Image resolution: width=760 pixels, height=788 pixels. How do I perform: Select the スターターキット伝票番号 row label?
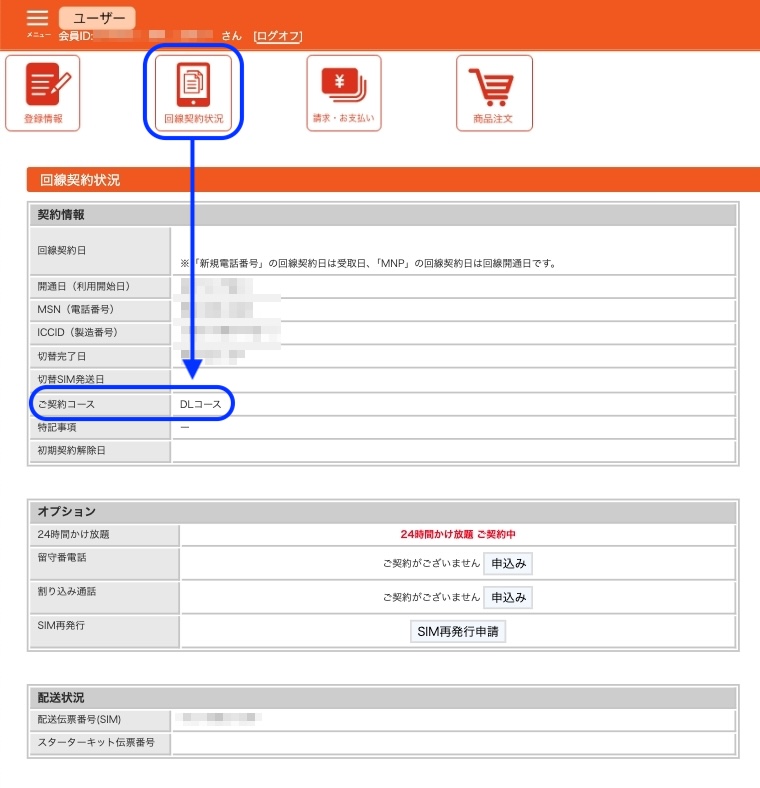[x=96, y=743]
